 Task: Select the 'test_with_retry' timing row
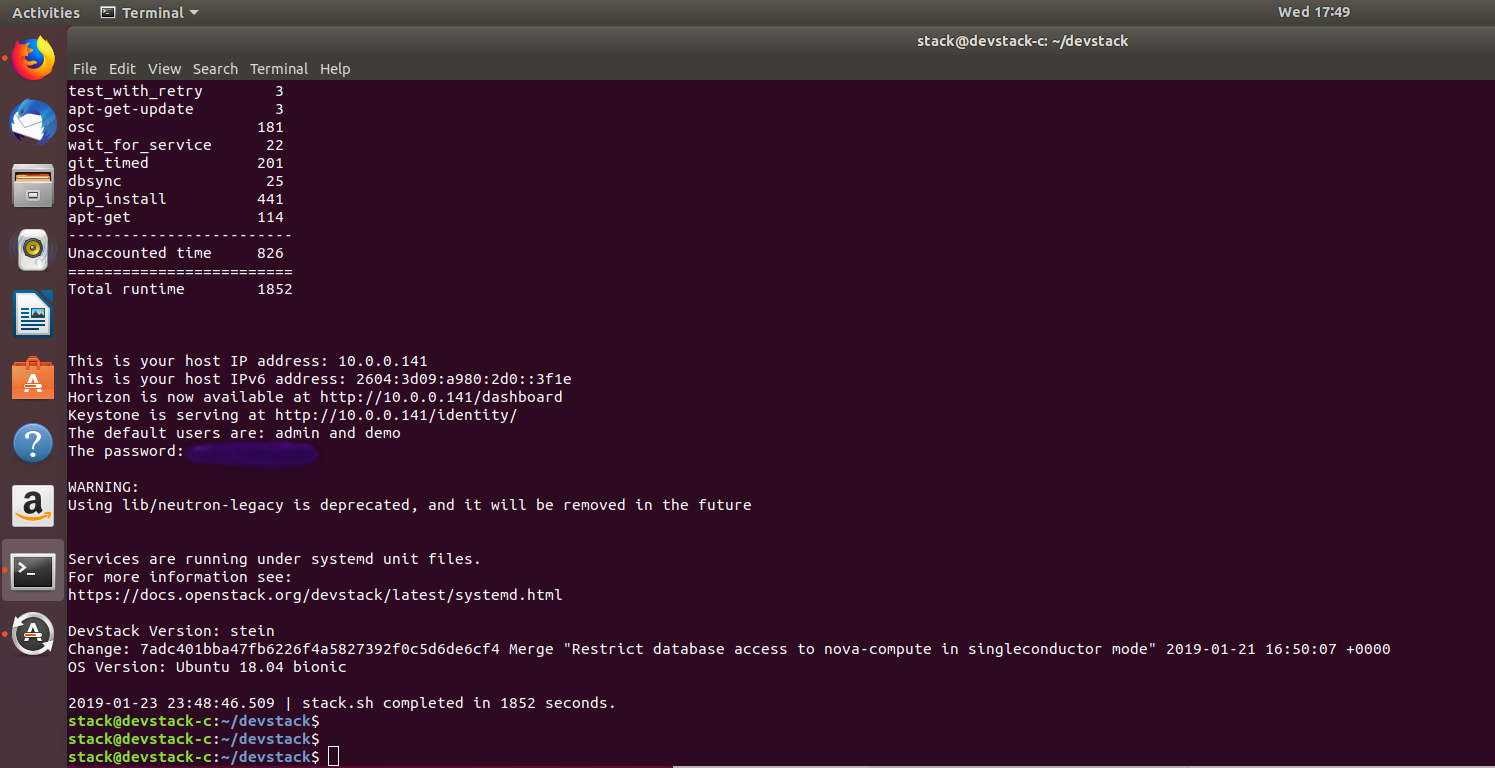pyautogui.click(x=176, y=91)
